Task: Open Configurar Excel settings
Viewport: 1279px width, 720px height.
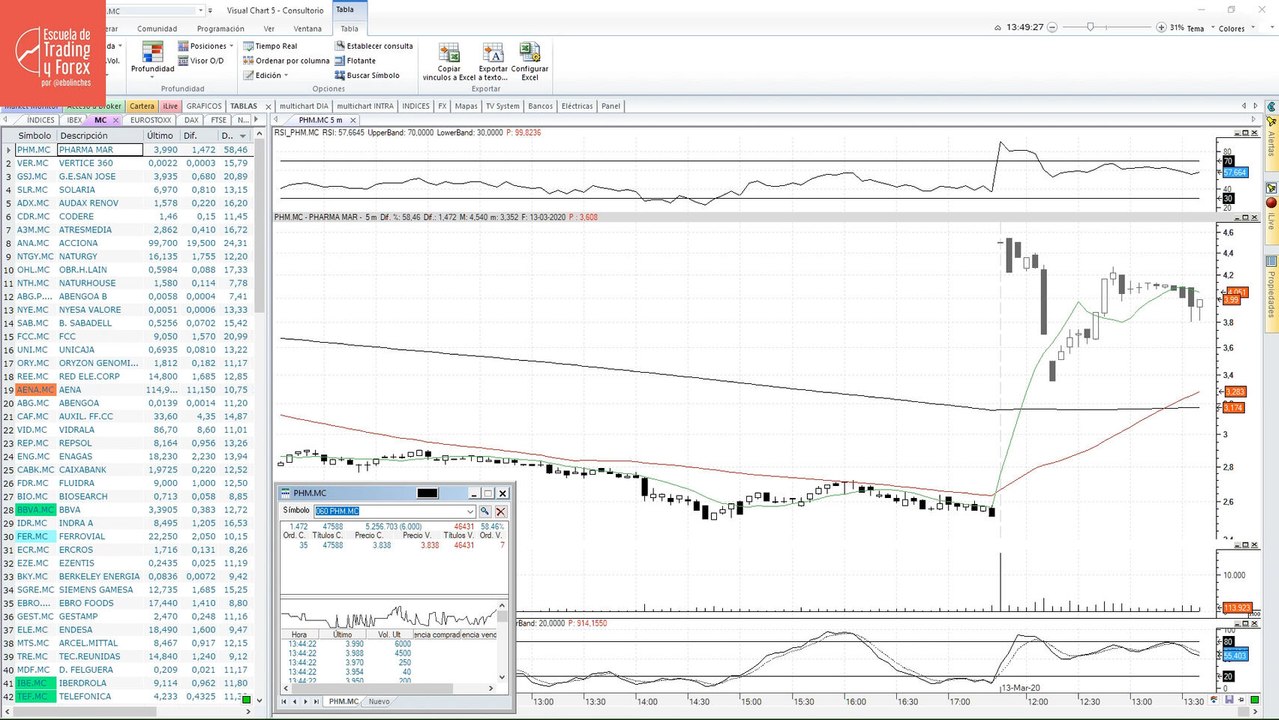Action: coord(530,62)
